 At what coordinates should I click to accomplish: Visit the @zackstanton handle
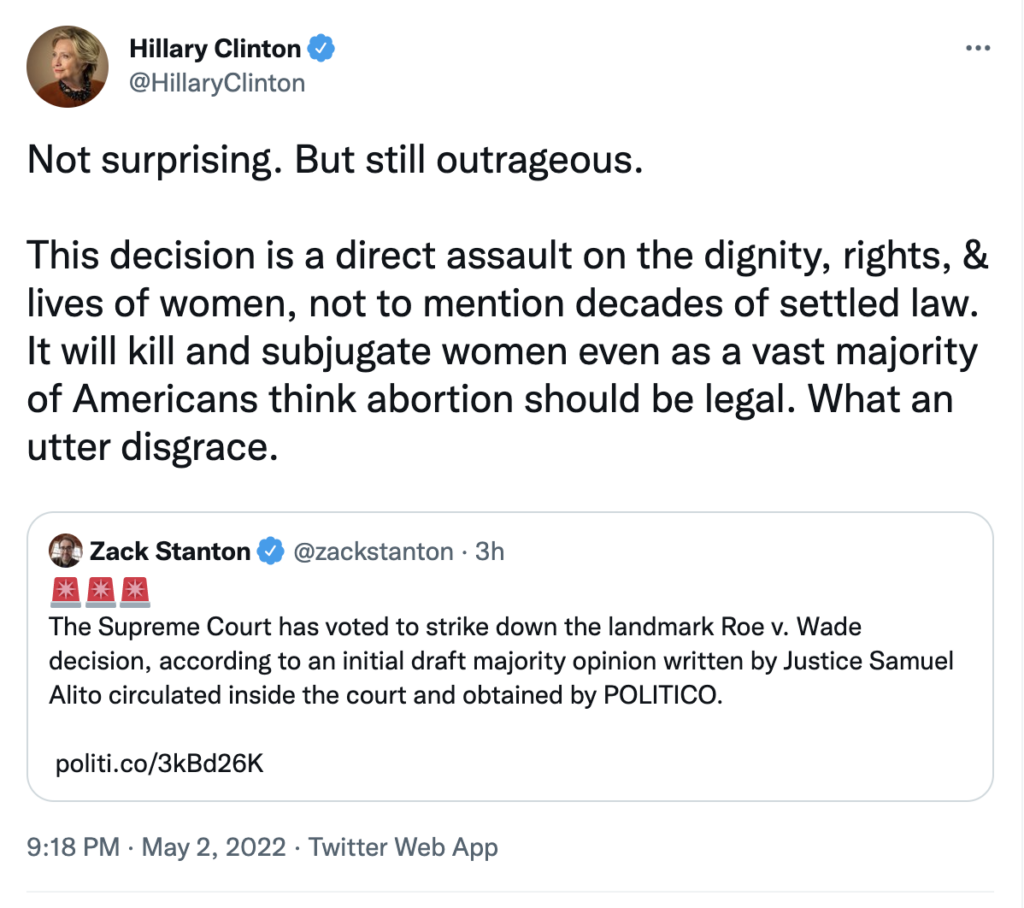(371, 551)
